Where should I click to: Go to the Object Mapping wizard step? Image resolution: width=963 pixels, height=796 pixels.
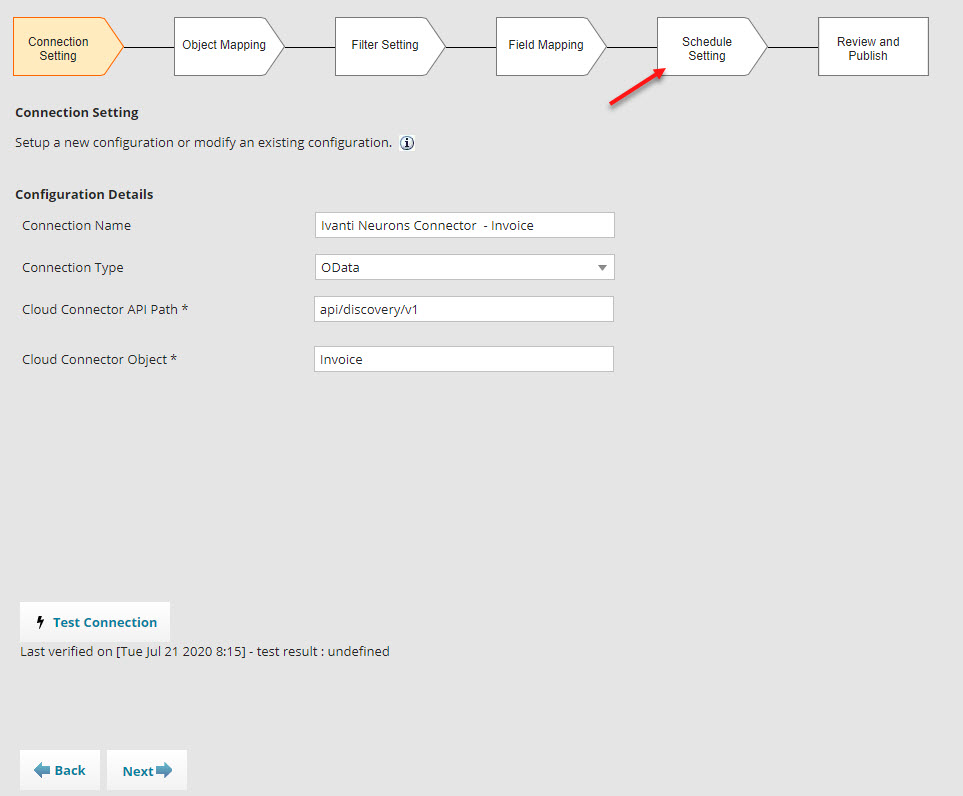(229, 47)
